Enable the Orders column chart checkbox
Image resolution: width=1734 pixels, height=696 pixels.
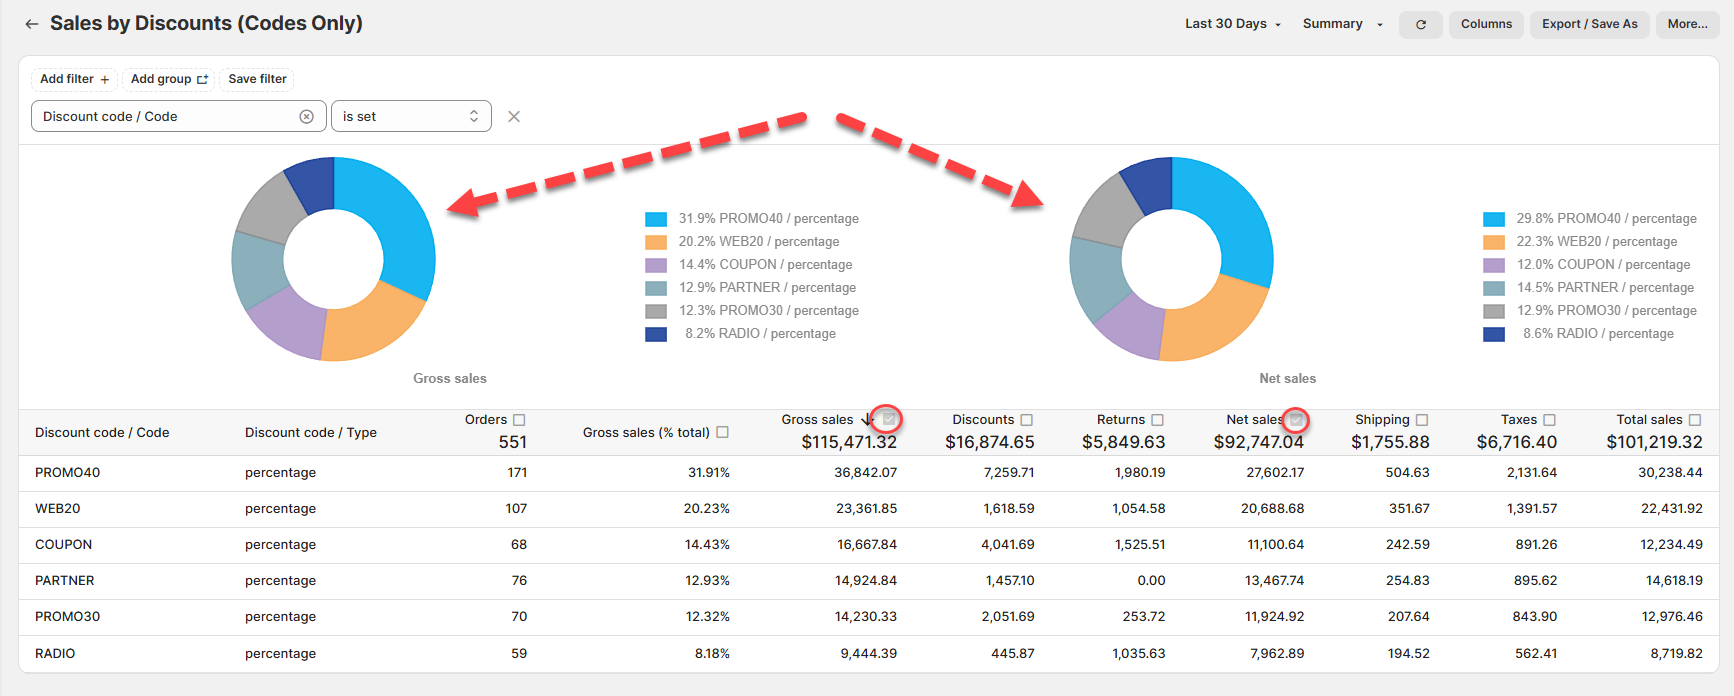[519, 420]
